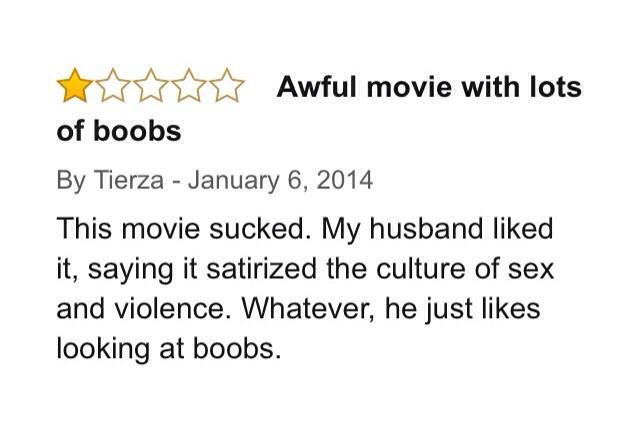Click the filled gold first star
The image size is (640, 444).
pyautogui.click(x=74, y=85)
